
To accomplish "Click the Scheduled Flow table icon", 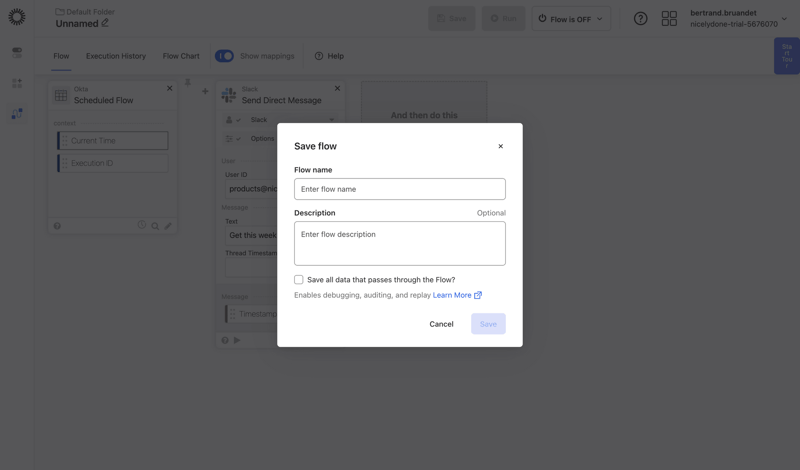I will click(61, 95).
